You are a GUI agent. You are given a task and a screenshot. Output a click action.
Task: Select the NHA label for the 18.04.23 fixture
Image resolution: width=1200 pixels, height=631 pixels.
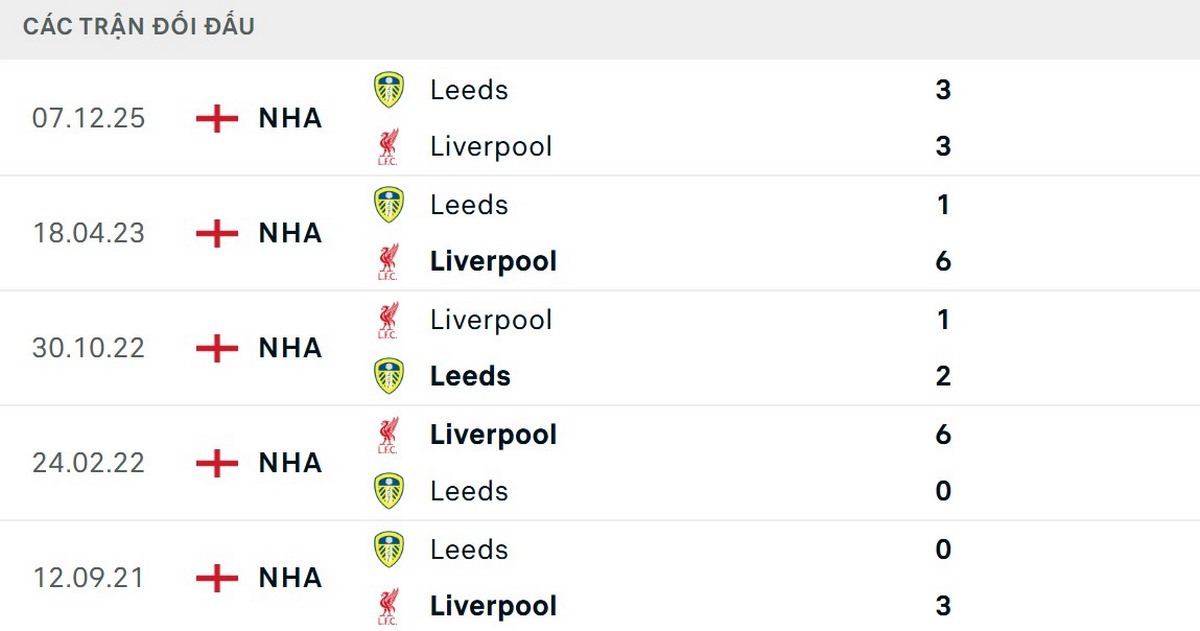pos(290,233)
